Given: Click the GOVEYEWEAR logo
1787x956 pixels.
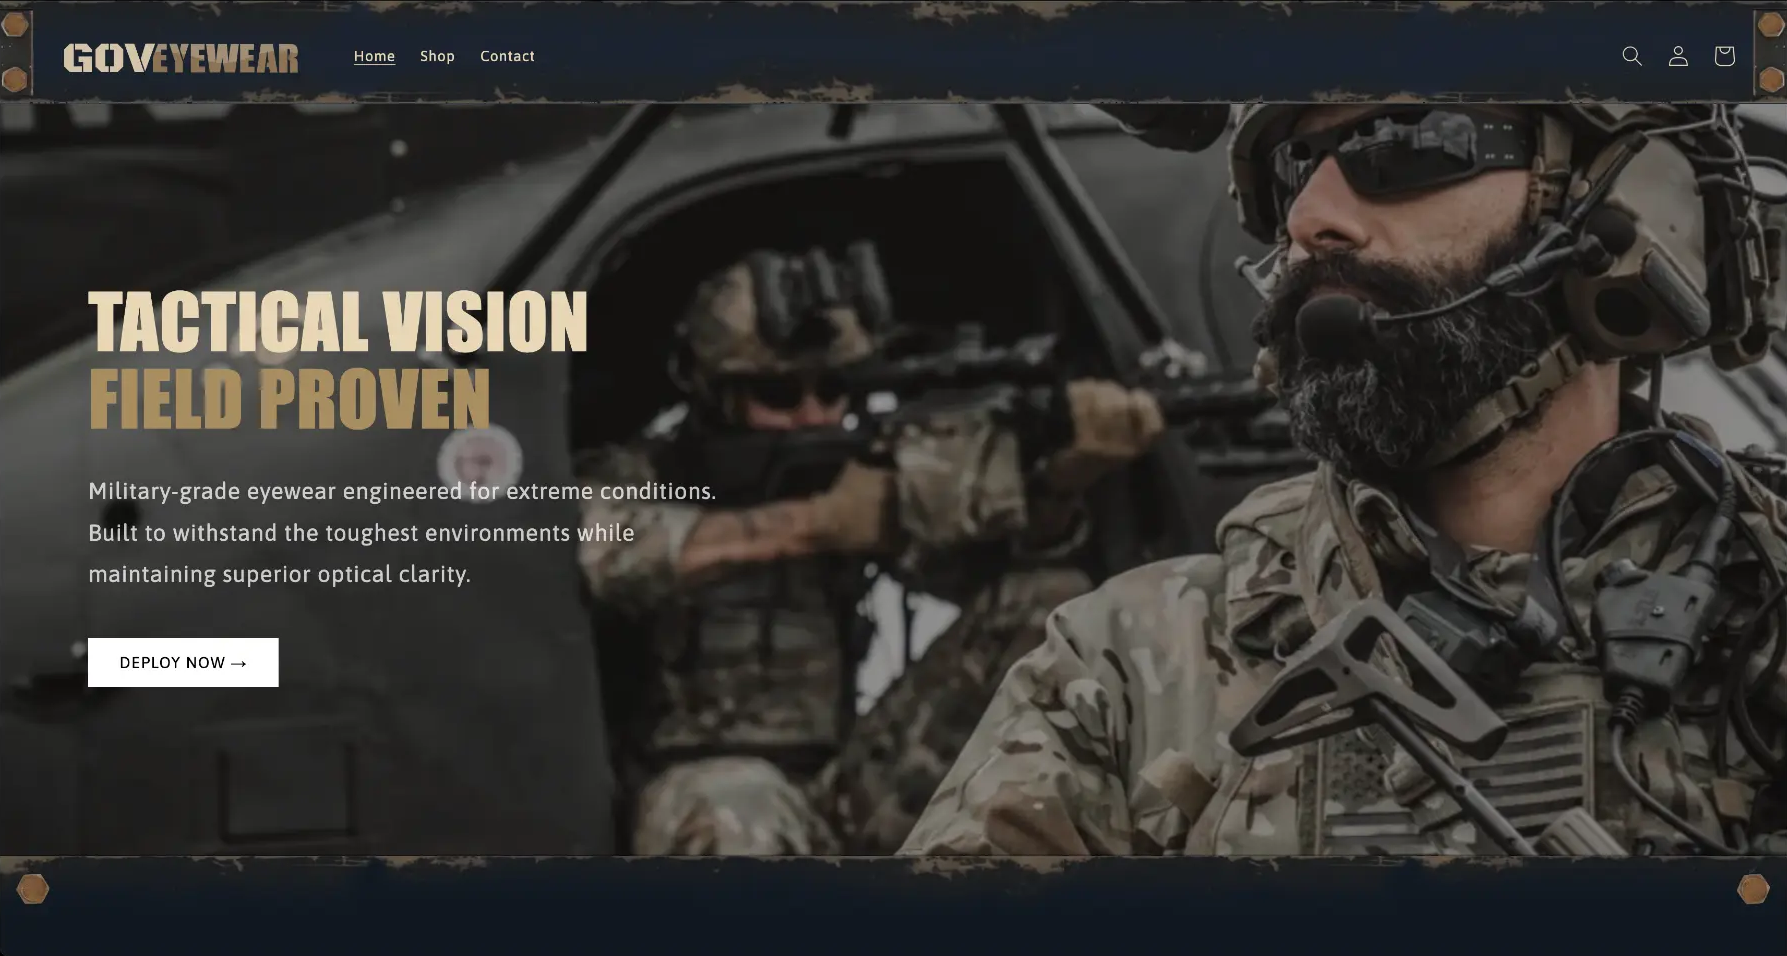Looking at the screenshot, I should coord(181,58).
